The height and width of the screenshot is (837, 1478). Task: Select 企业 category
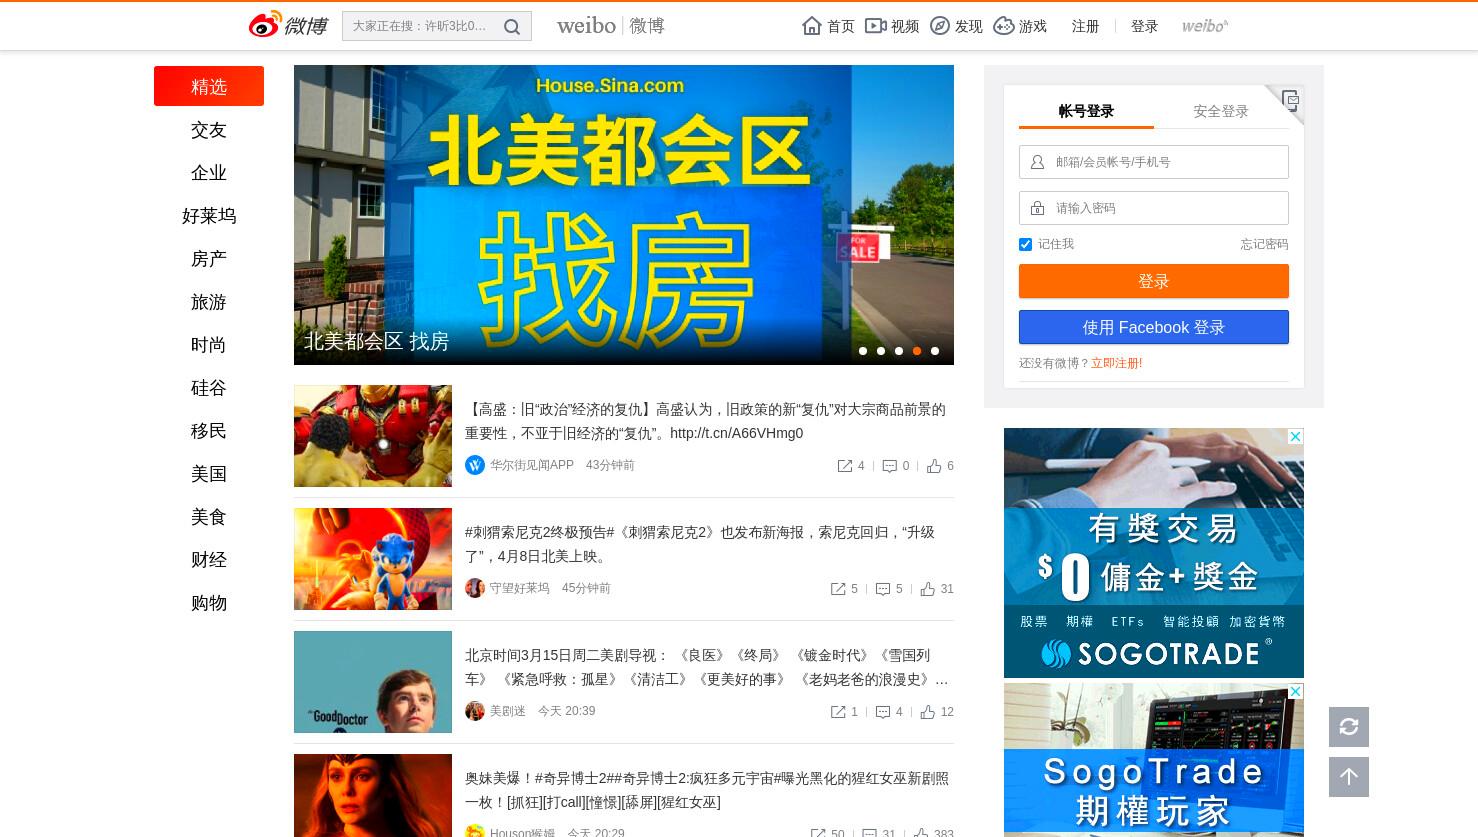[x=209, y=173]
